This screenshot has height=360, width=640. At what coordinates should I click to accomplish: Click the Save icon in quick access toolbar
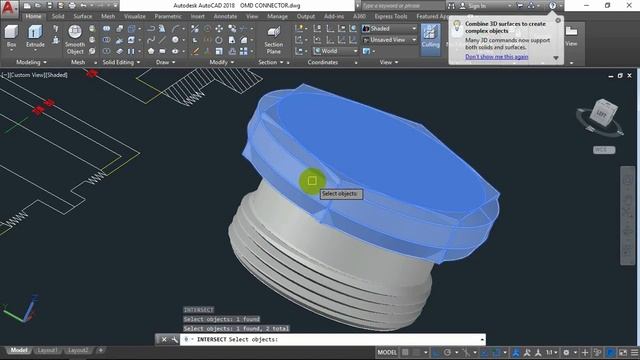(49, 6)
